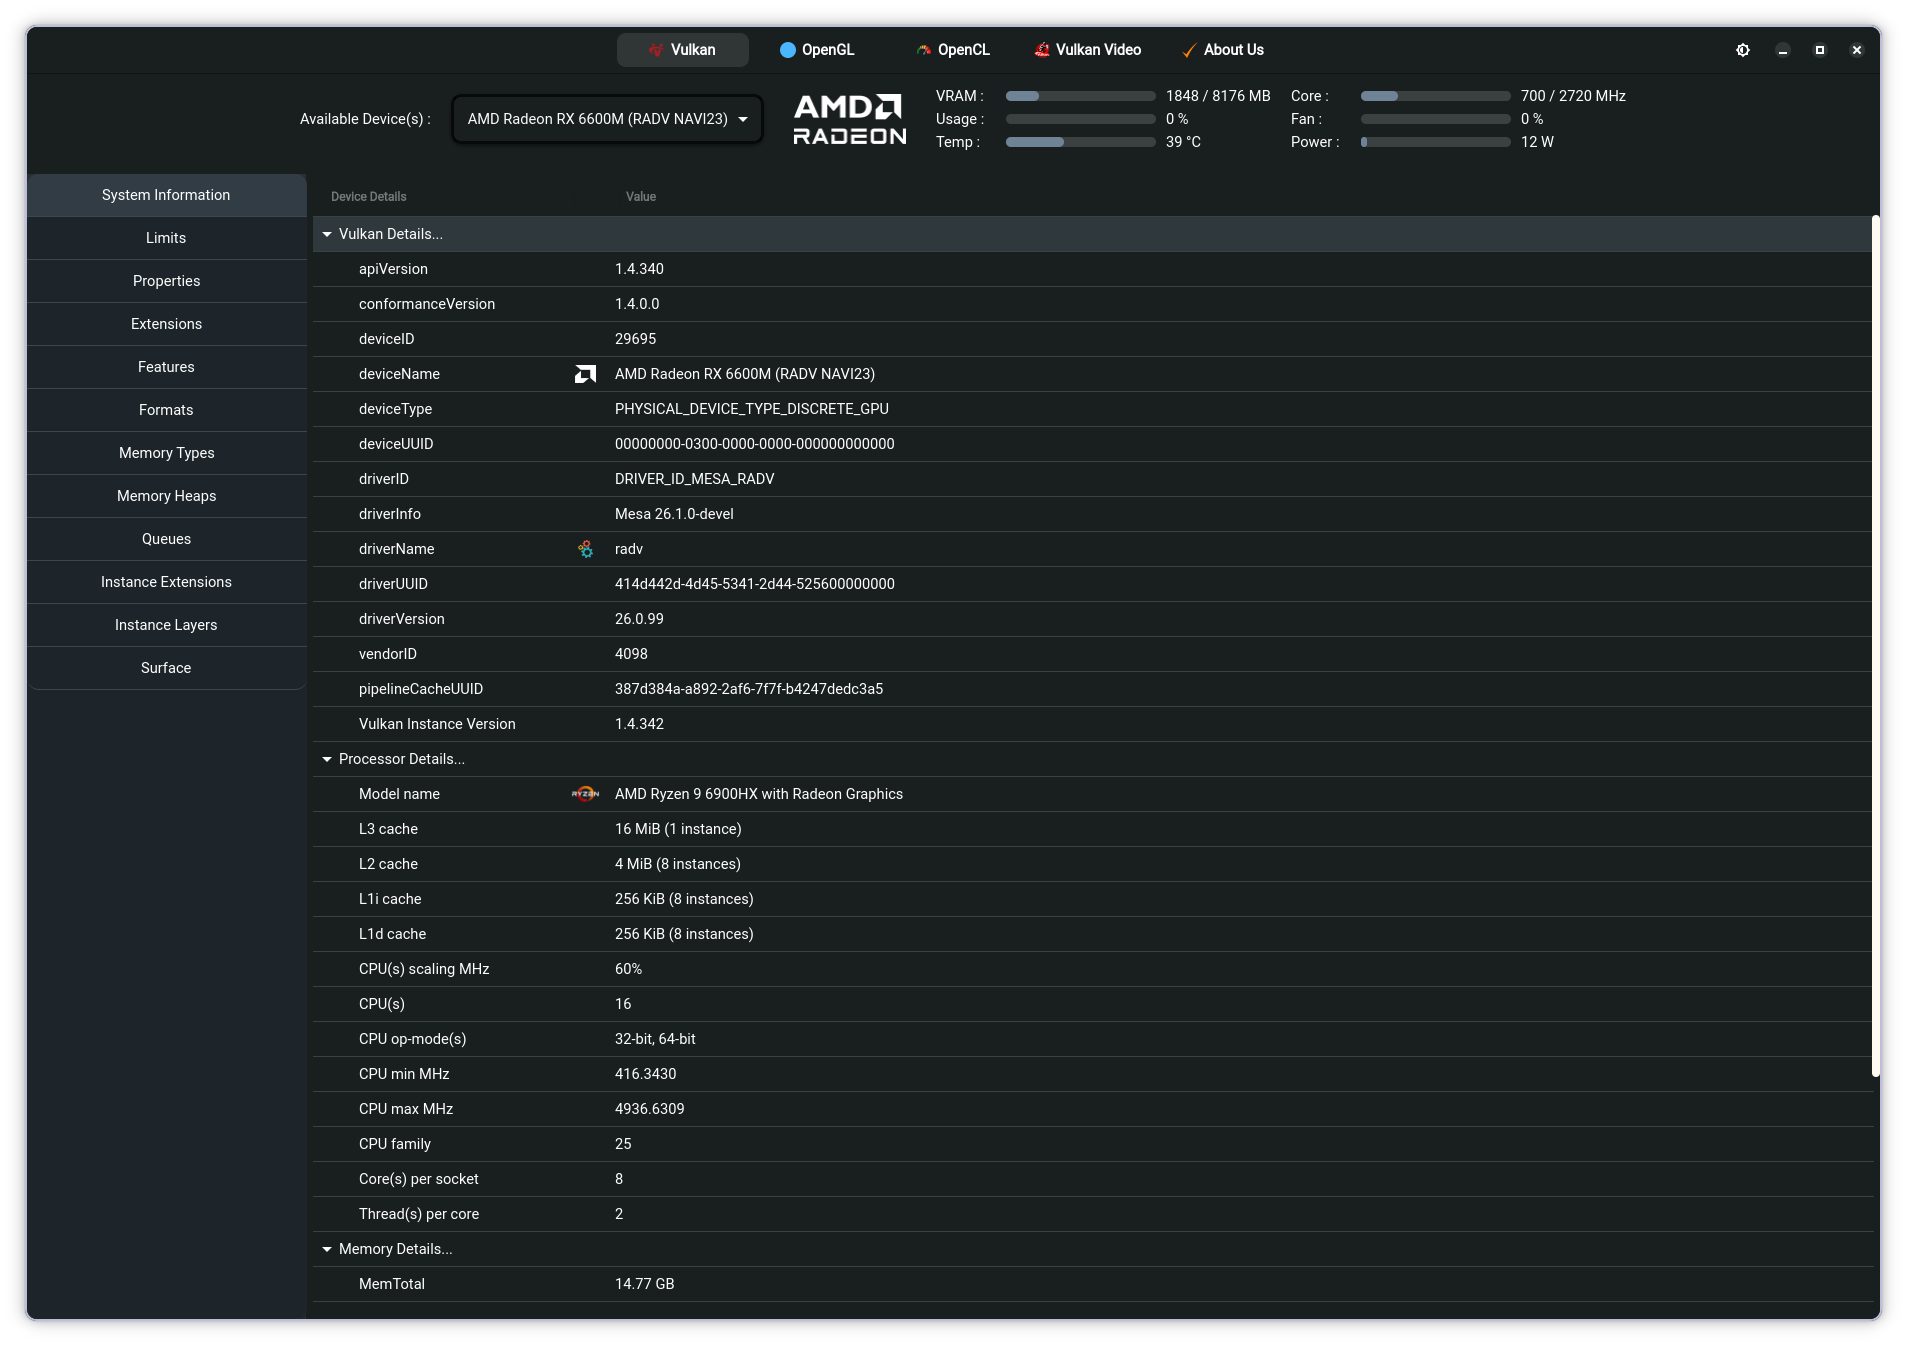Open the Available Devices dropdown
Screen dimensions: 1907x1346
point(607,119)
